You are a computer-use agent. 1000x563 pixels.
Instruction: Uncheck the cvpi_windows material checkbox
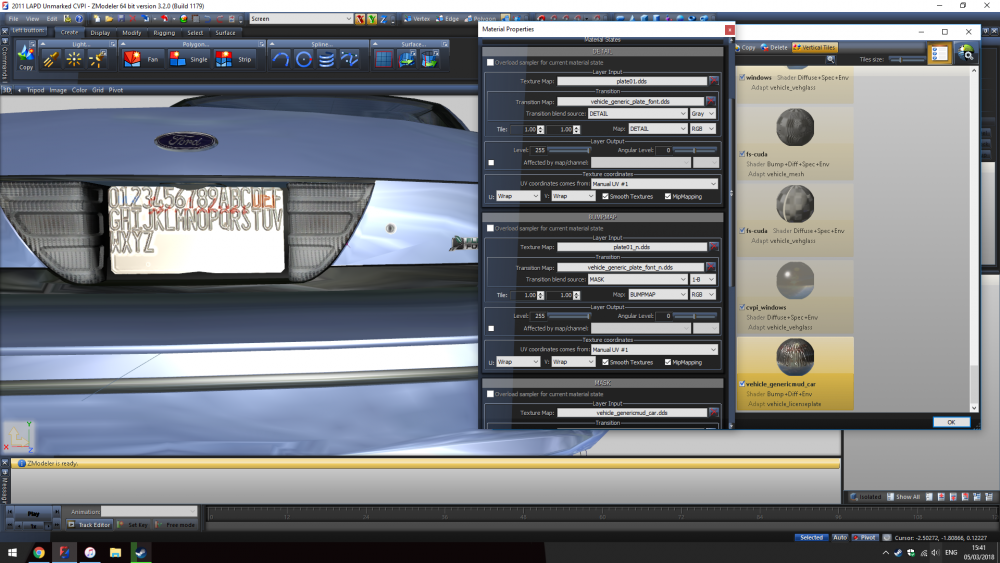(742, 307)
